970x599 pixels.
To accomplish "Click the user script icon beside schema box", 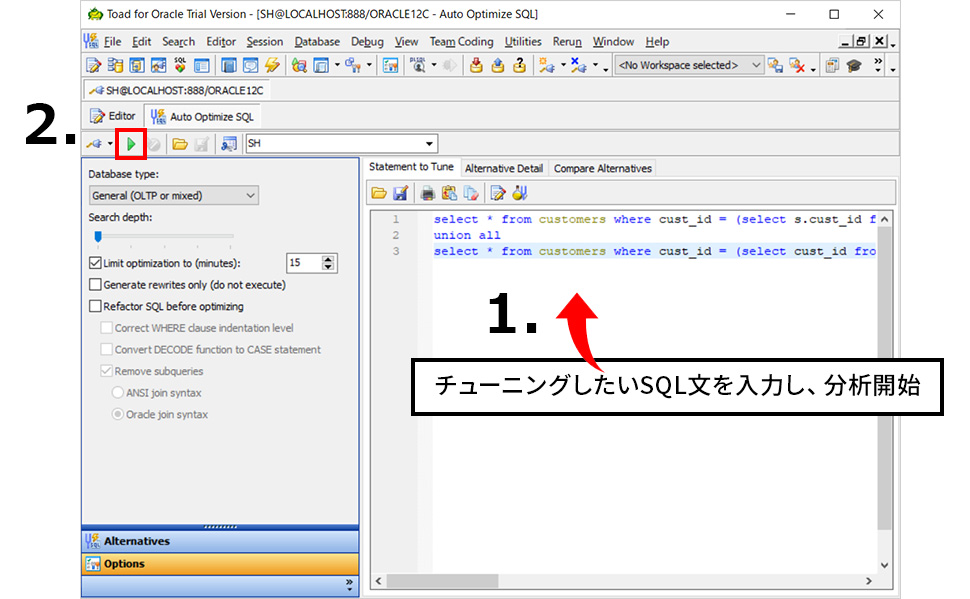I will [x=228, y=144].
